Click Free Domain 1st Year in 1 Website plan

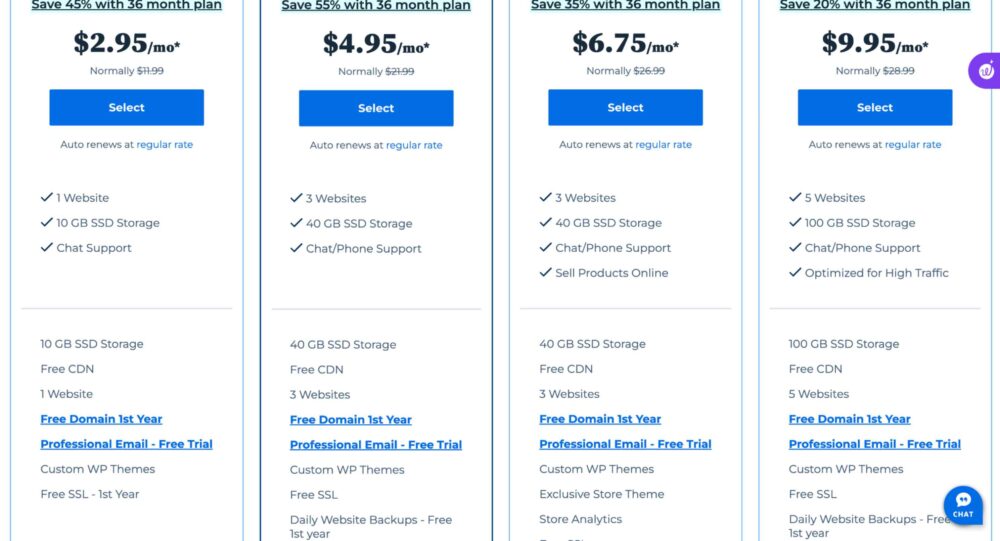101,419
